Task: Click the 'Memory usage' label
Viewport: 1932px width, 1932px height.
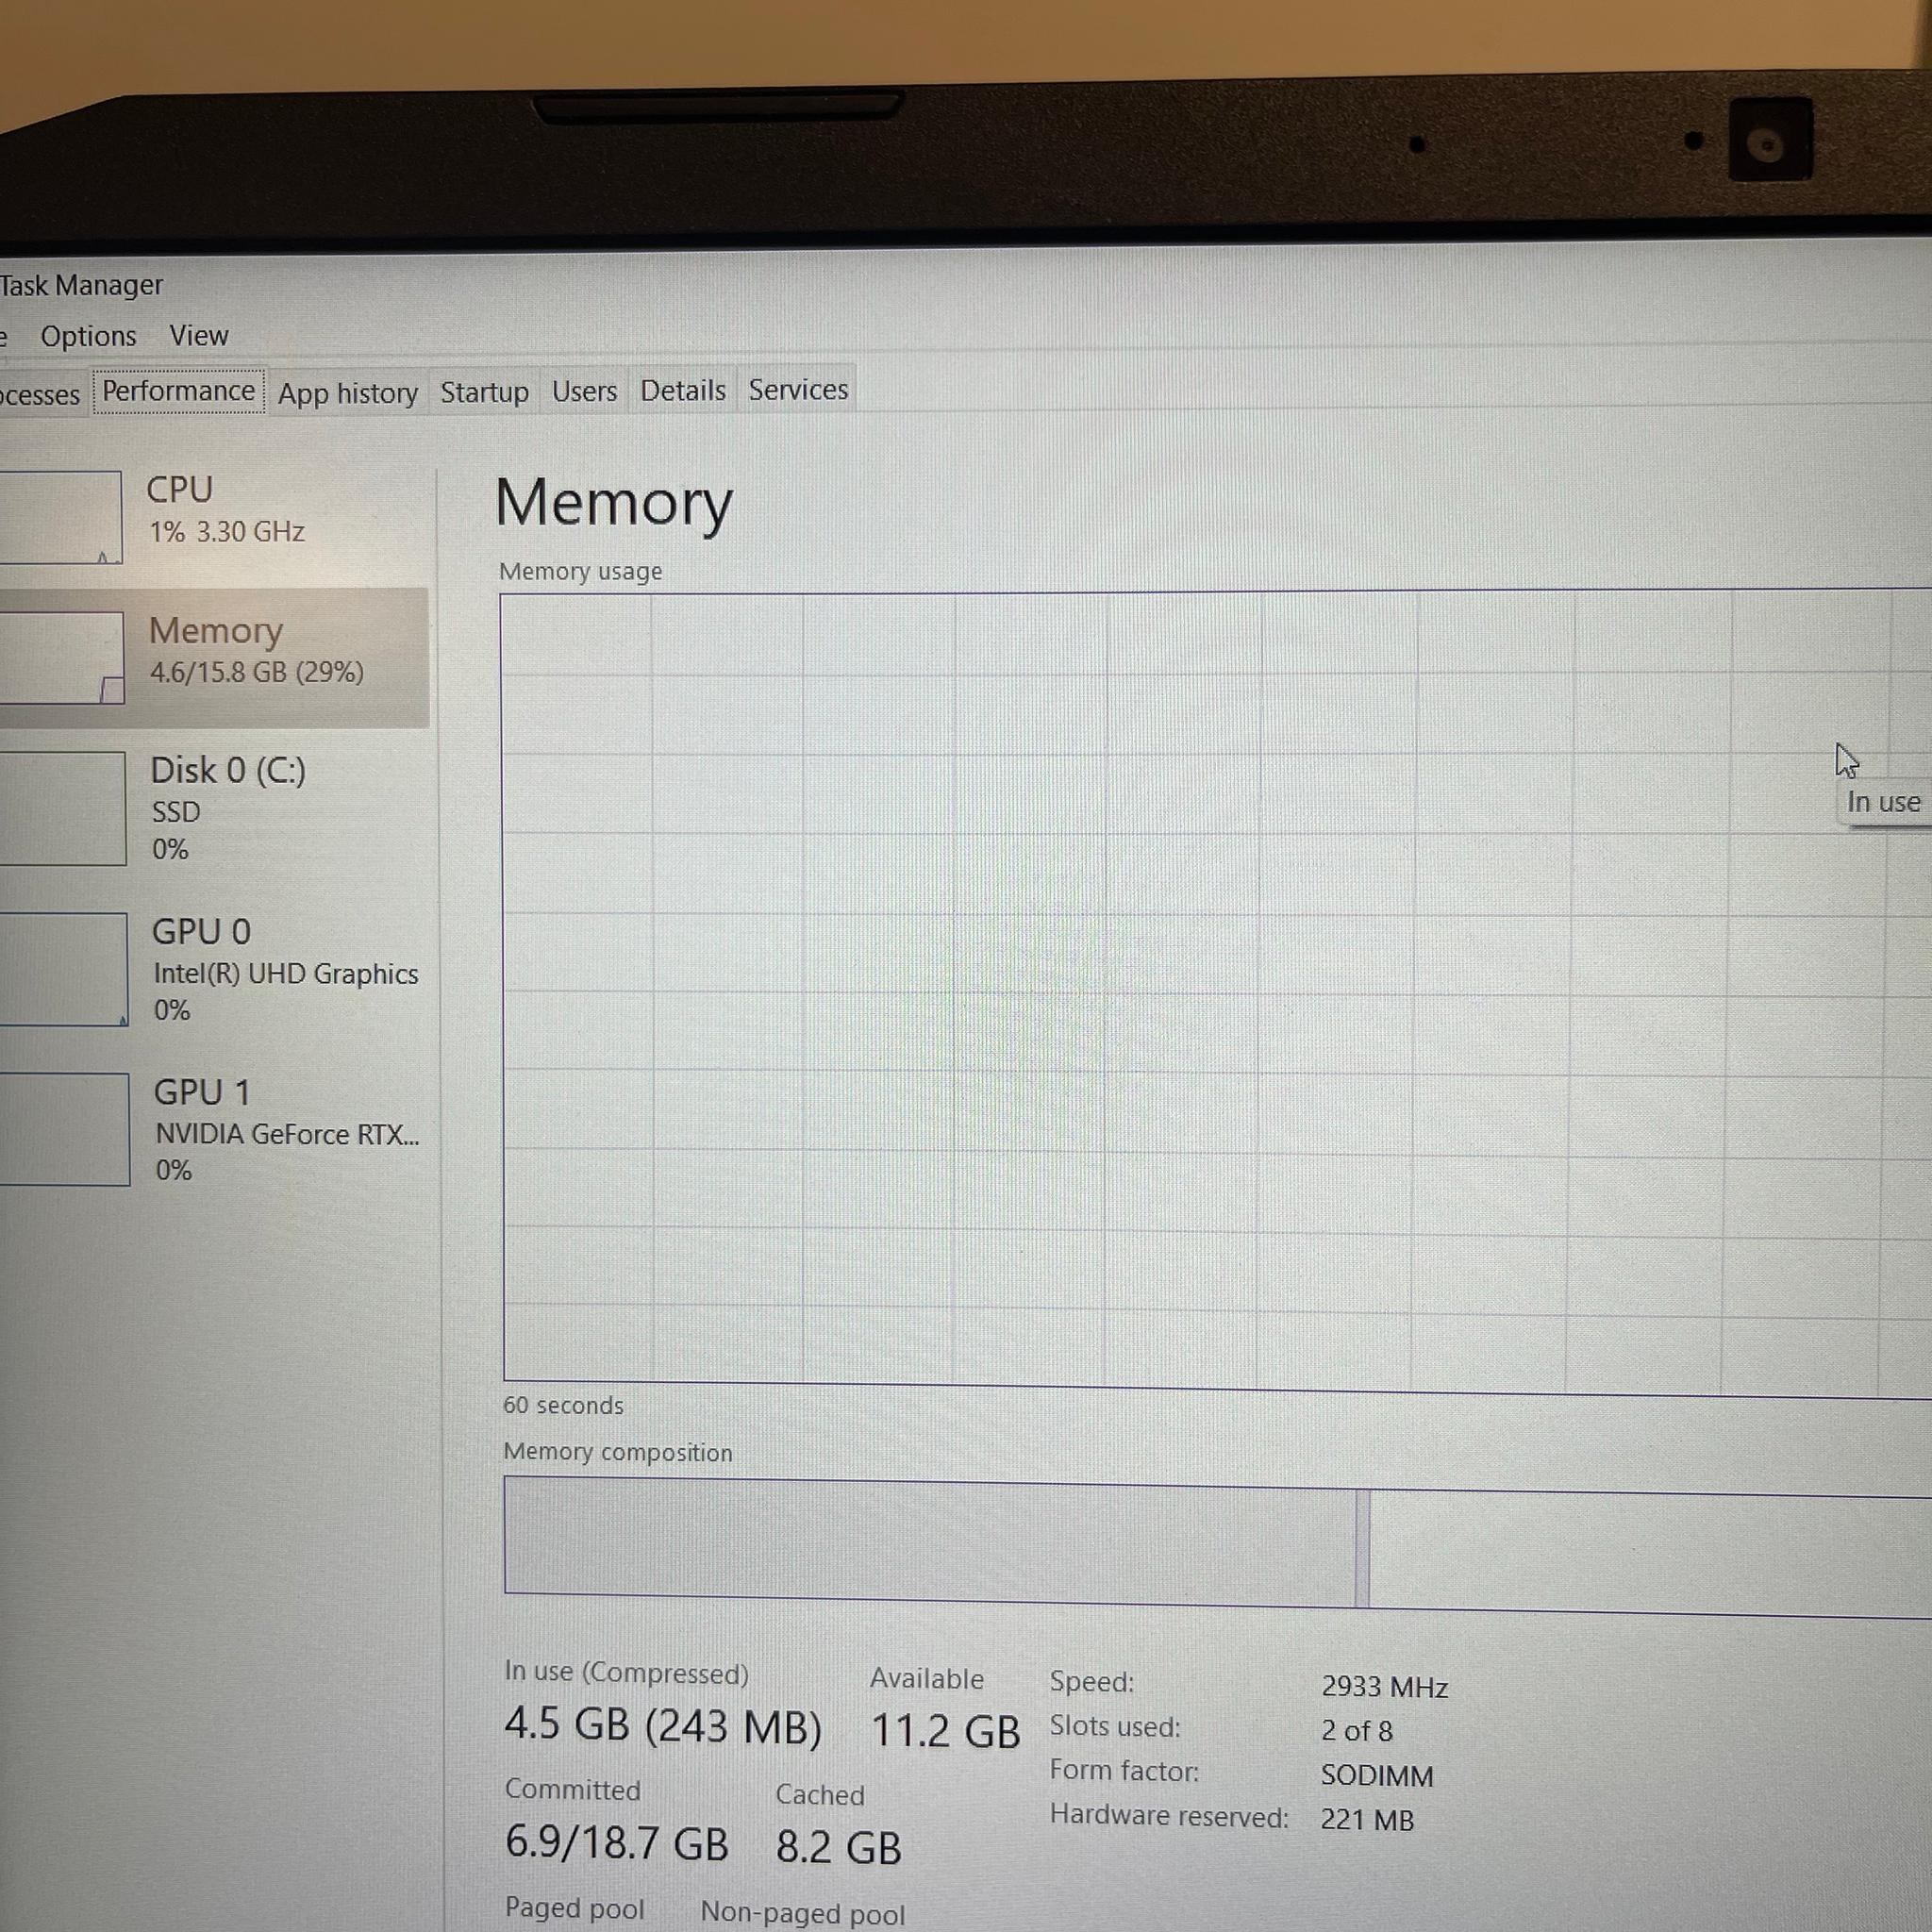Action: tap(580, 571)
